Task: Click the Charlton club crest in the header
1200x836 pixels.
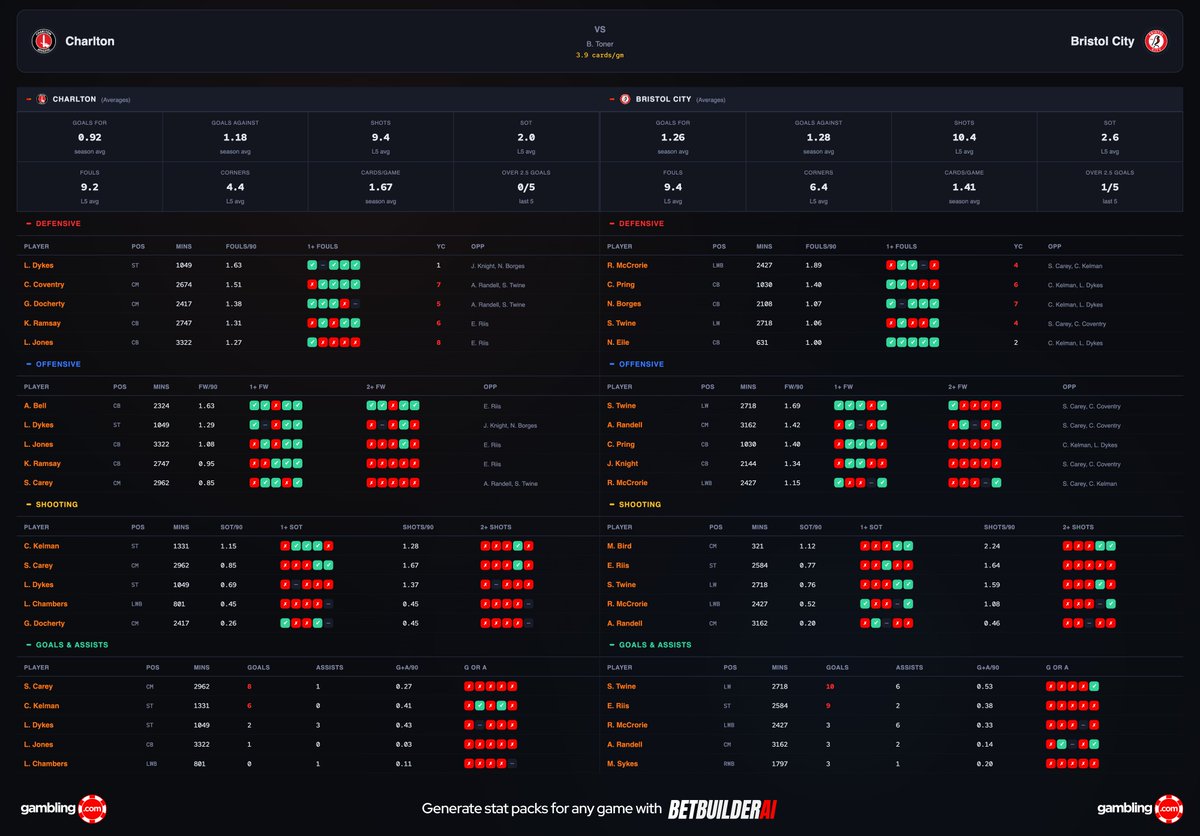Action: click(x=44, y=41)
